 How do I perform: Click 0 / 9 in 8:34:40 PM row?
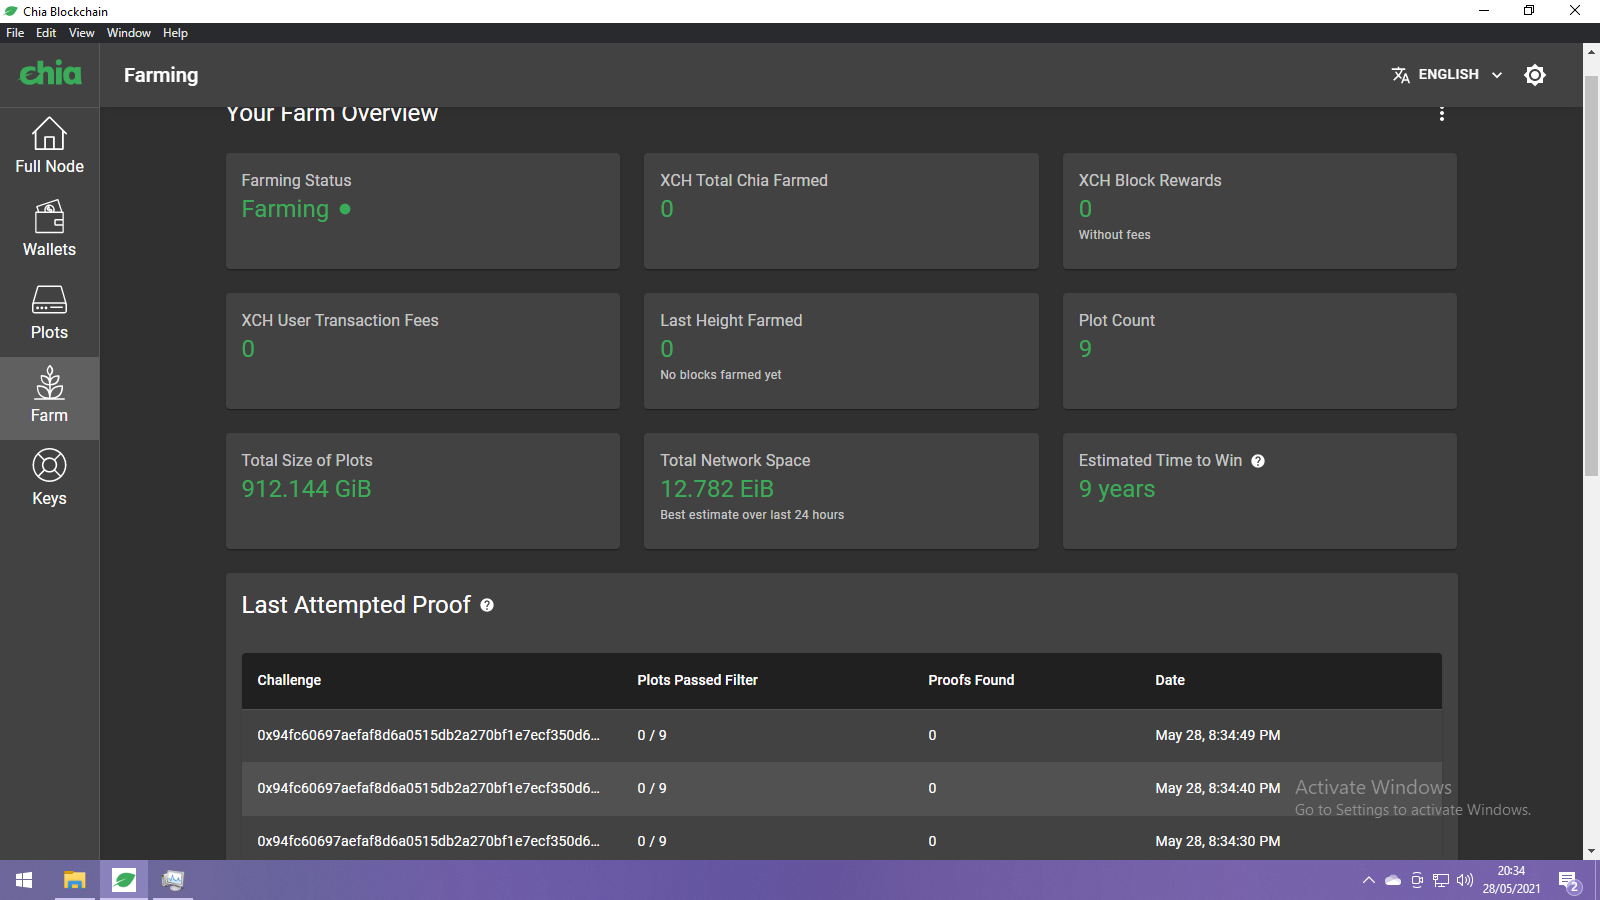pos(652,788)
